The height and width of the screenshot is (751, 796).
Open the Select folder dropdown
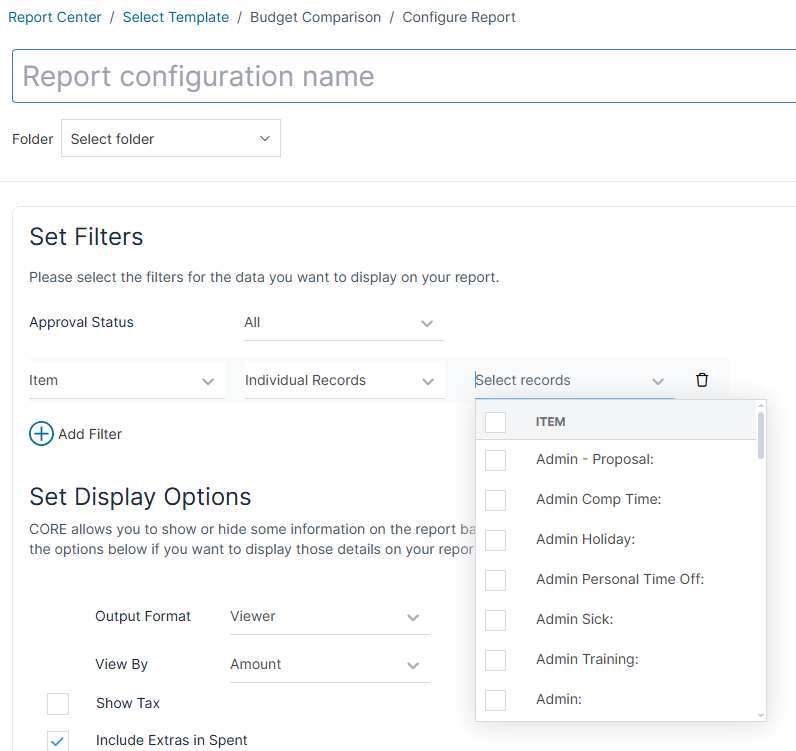click(171, 138)
